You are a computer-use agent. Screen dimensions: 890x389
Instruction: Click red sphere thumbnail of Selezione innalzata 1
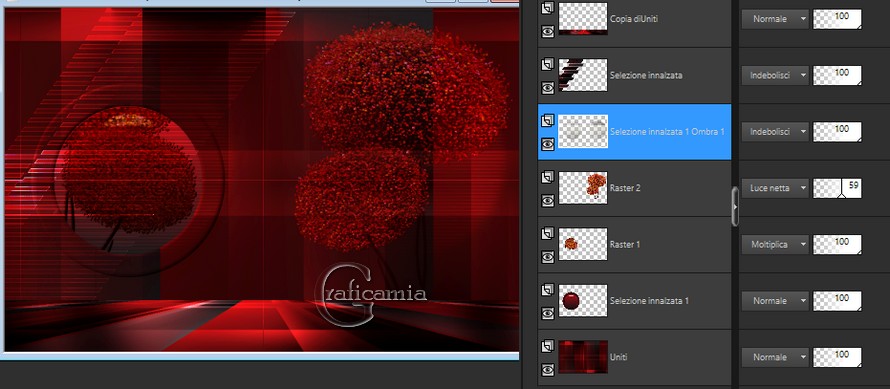(583, 300)
